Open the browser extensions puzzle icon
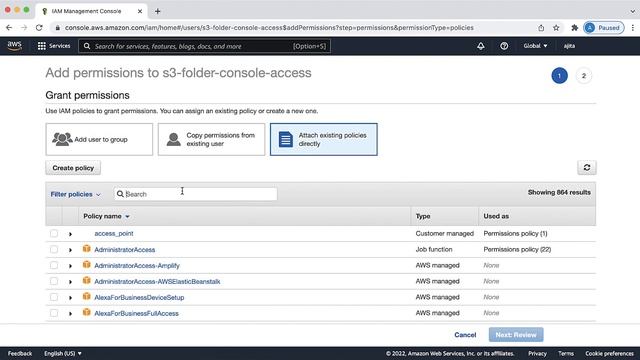Viewport: 640px width, 360px height. [x=575, y=28]
